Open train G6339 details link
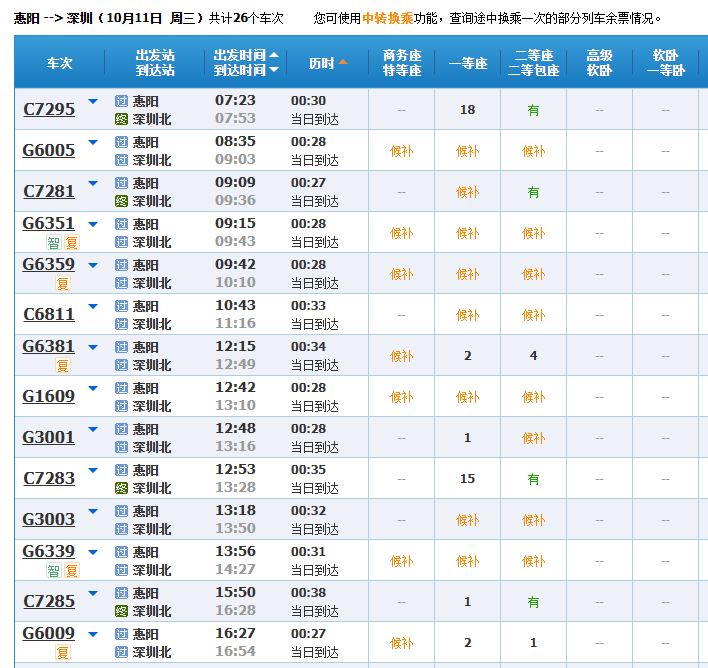This screenshot has width=708, height=668. coord(49,551)
